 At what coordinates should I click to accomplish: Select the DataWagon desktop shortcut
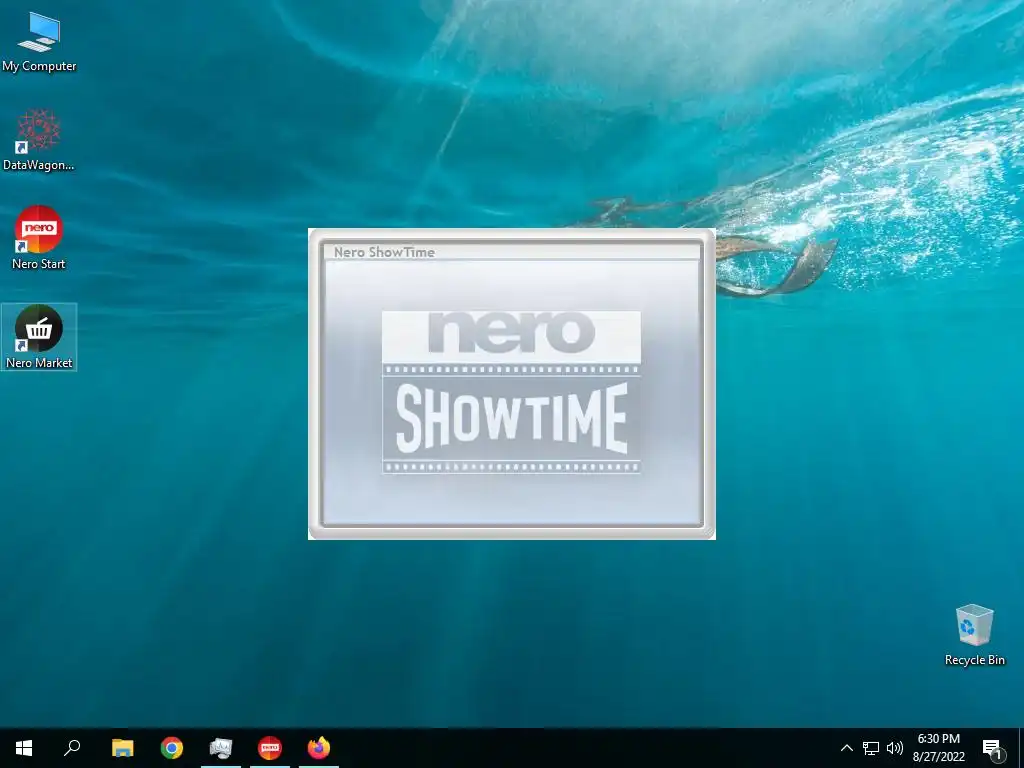[39, 140]
